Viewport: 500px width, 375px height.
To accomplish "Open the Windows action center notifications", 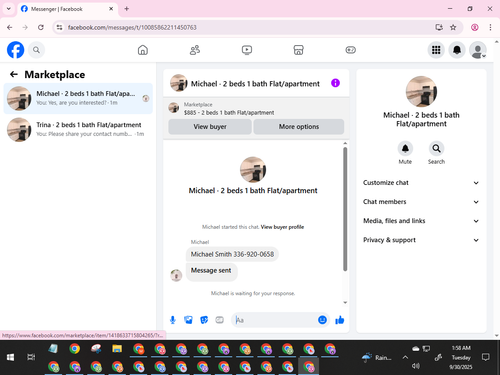I will [486, 357].
